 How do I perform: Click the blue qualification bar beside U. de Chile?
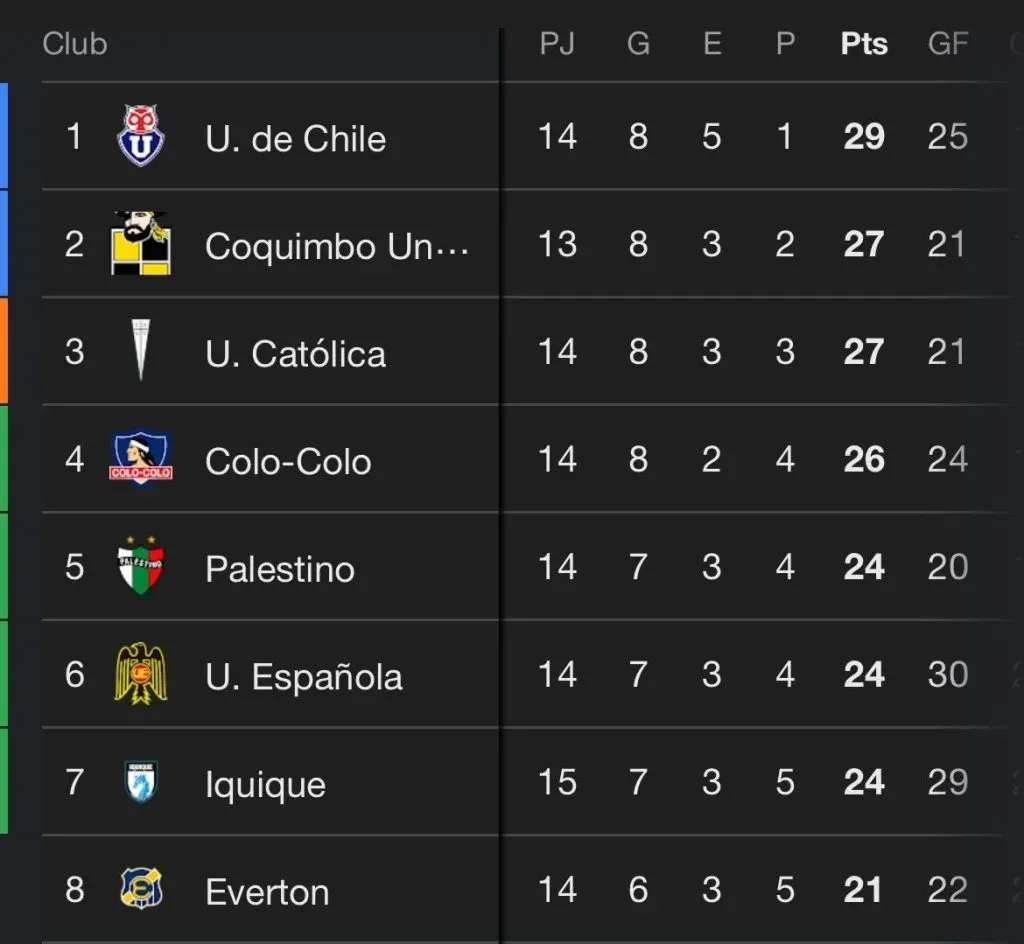click(4, 136)
